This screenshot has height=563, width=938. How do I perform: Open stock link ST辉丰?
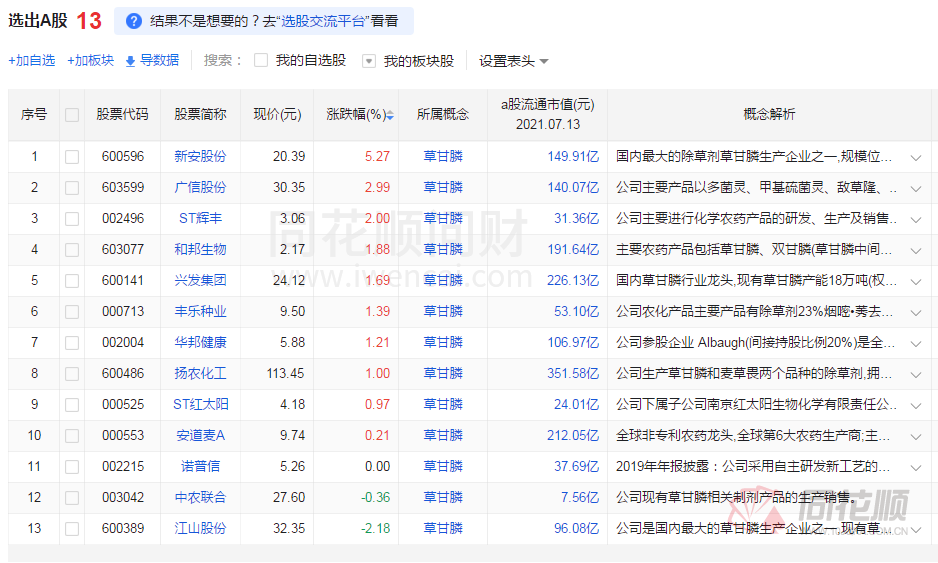(x=200, y=219)
